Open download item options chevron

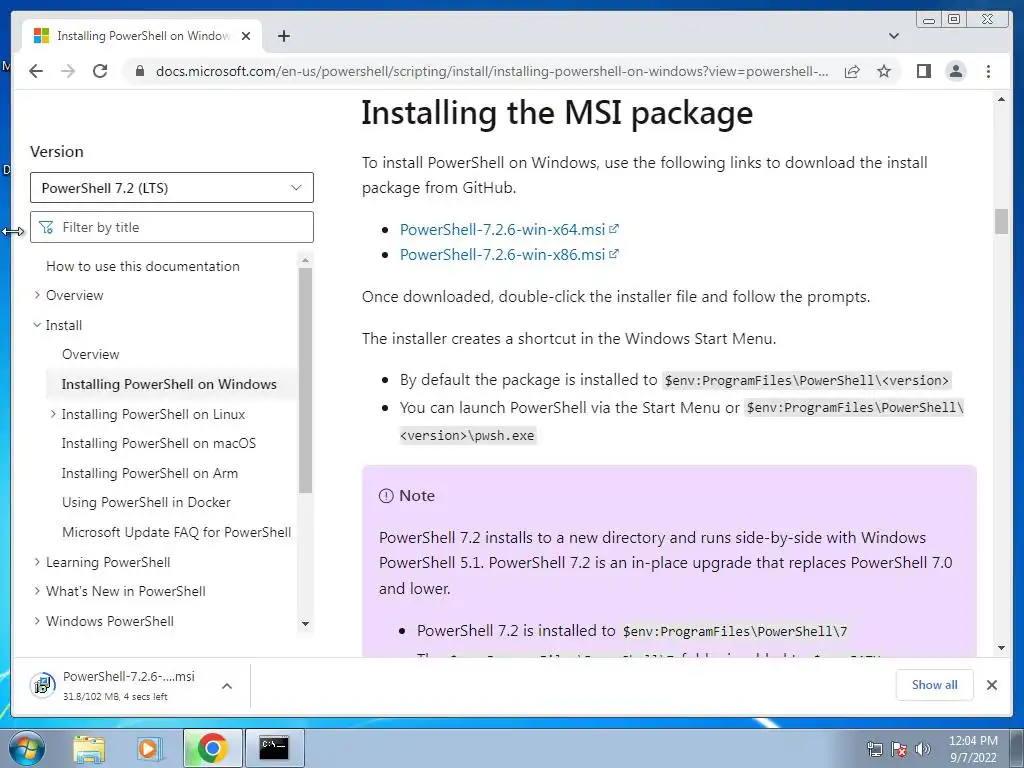click(227, 686)
